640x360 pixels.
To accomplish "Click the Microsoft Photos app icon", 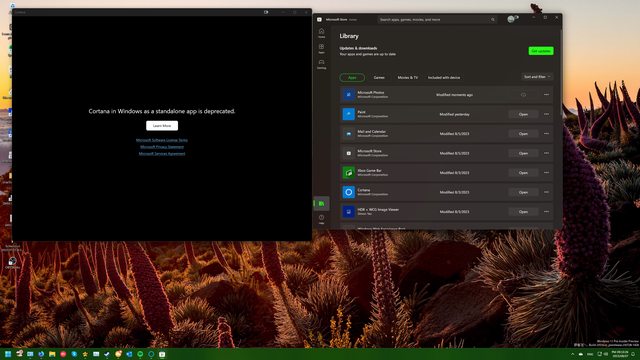I will coord(349,95).
